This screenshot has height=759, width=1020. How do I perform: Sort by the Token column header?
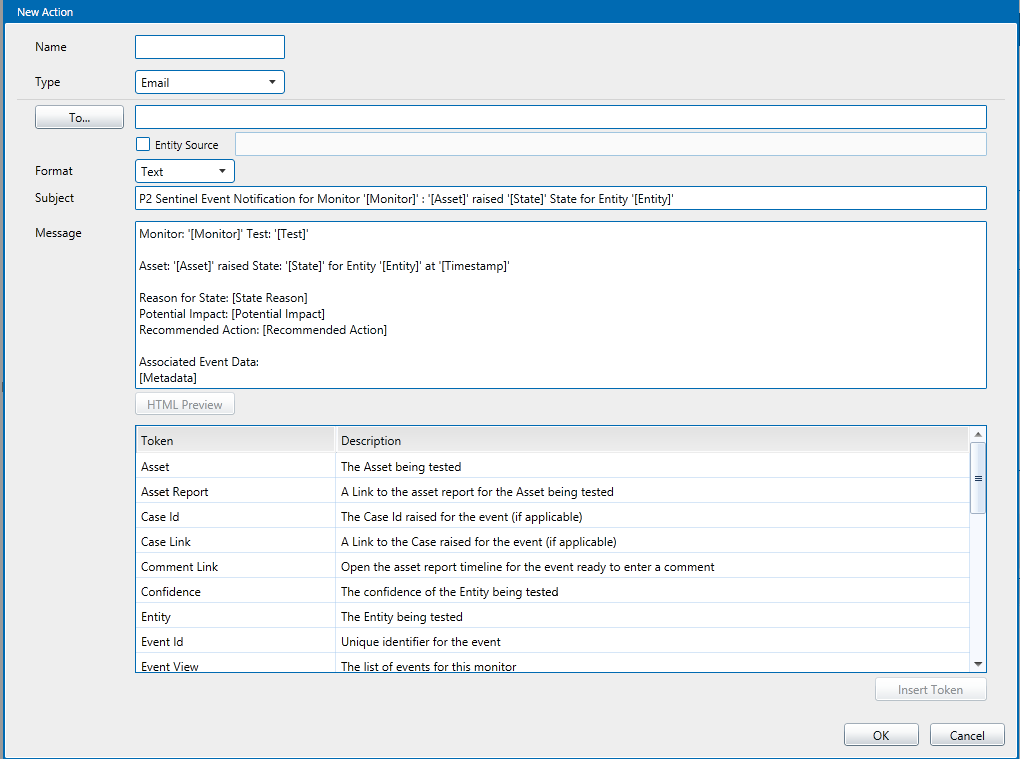tap(235, 440)
